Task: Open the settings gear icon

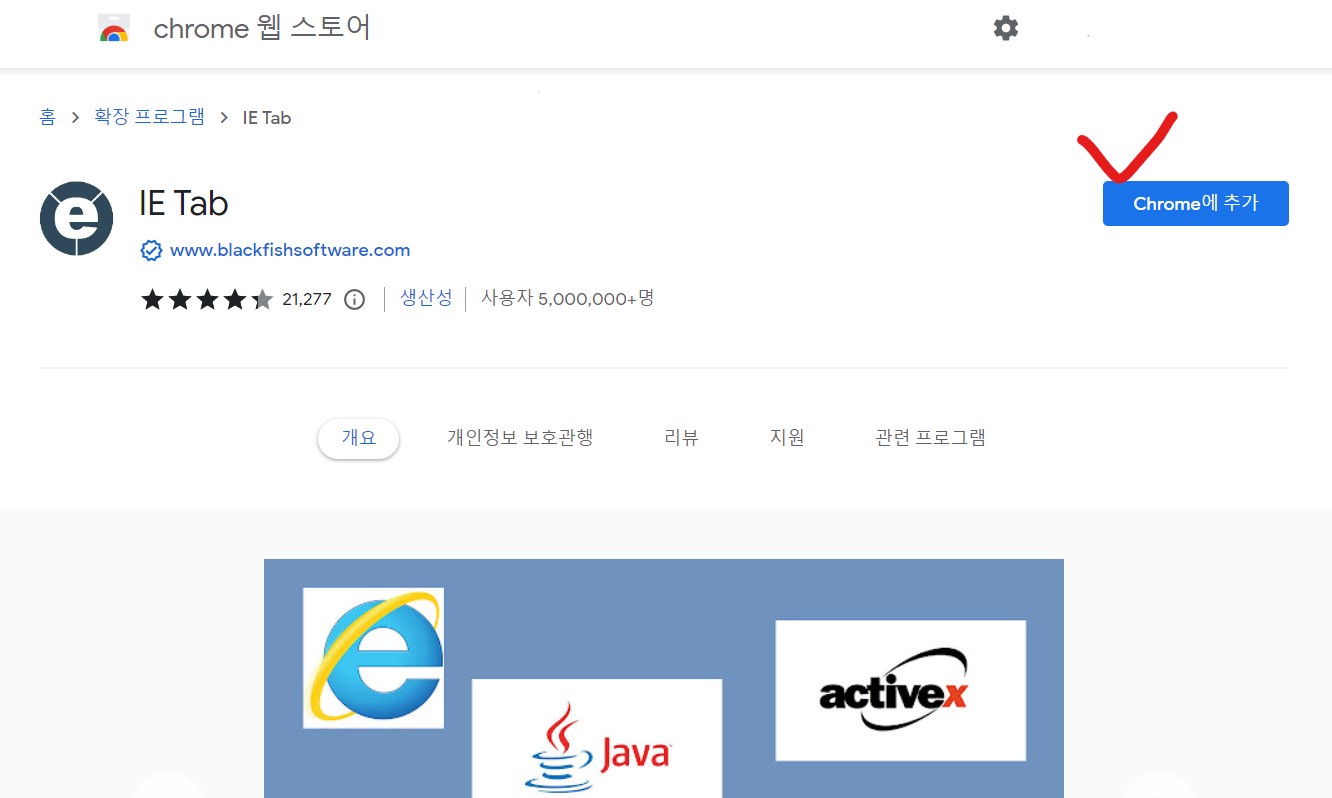Action: coord(1006,28)
